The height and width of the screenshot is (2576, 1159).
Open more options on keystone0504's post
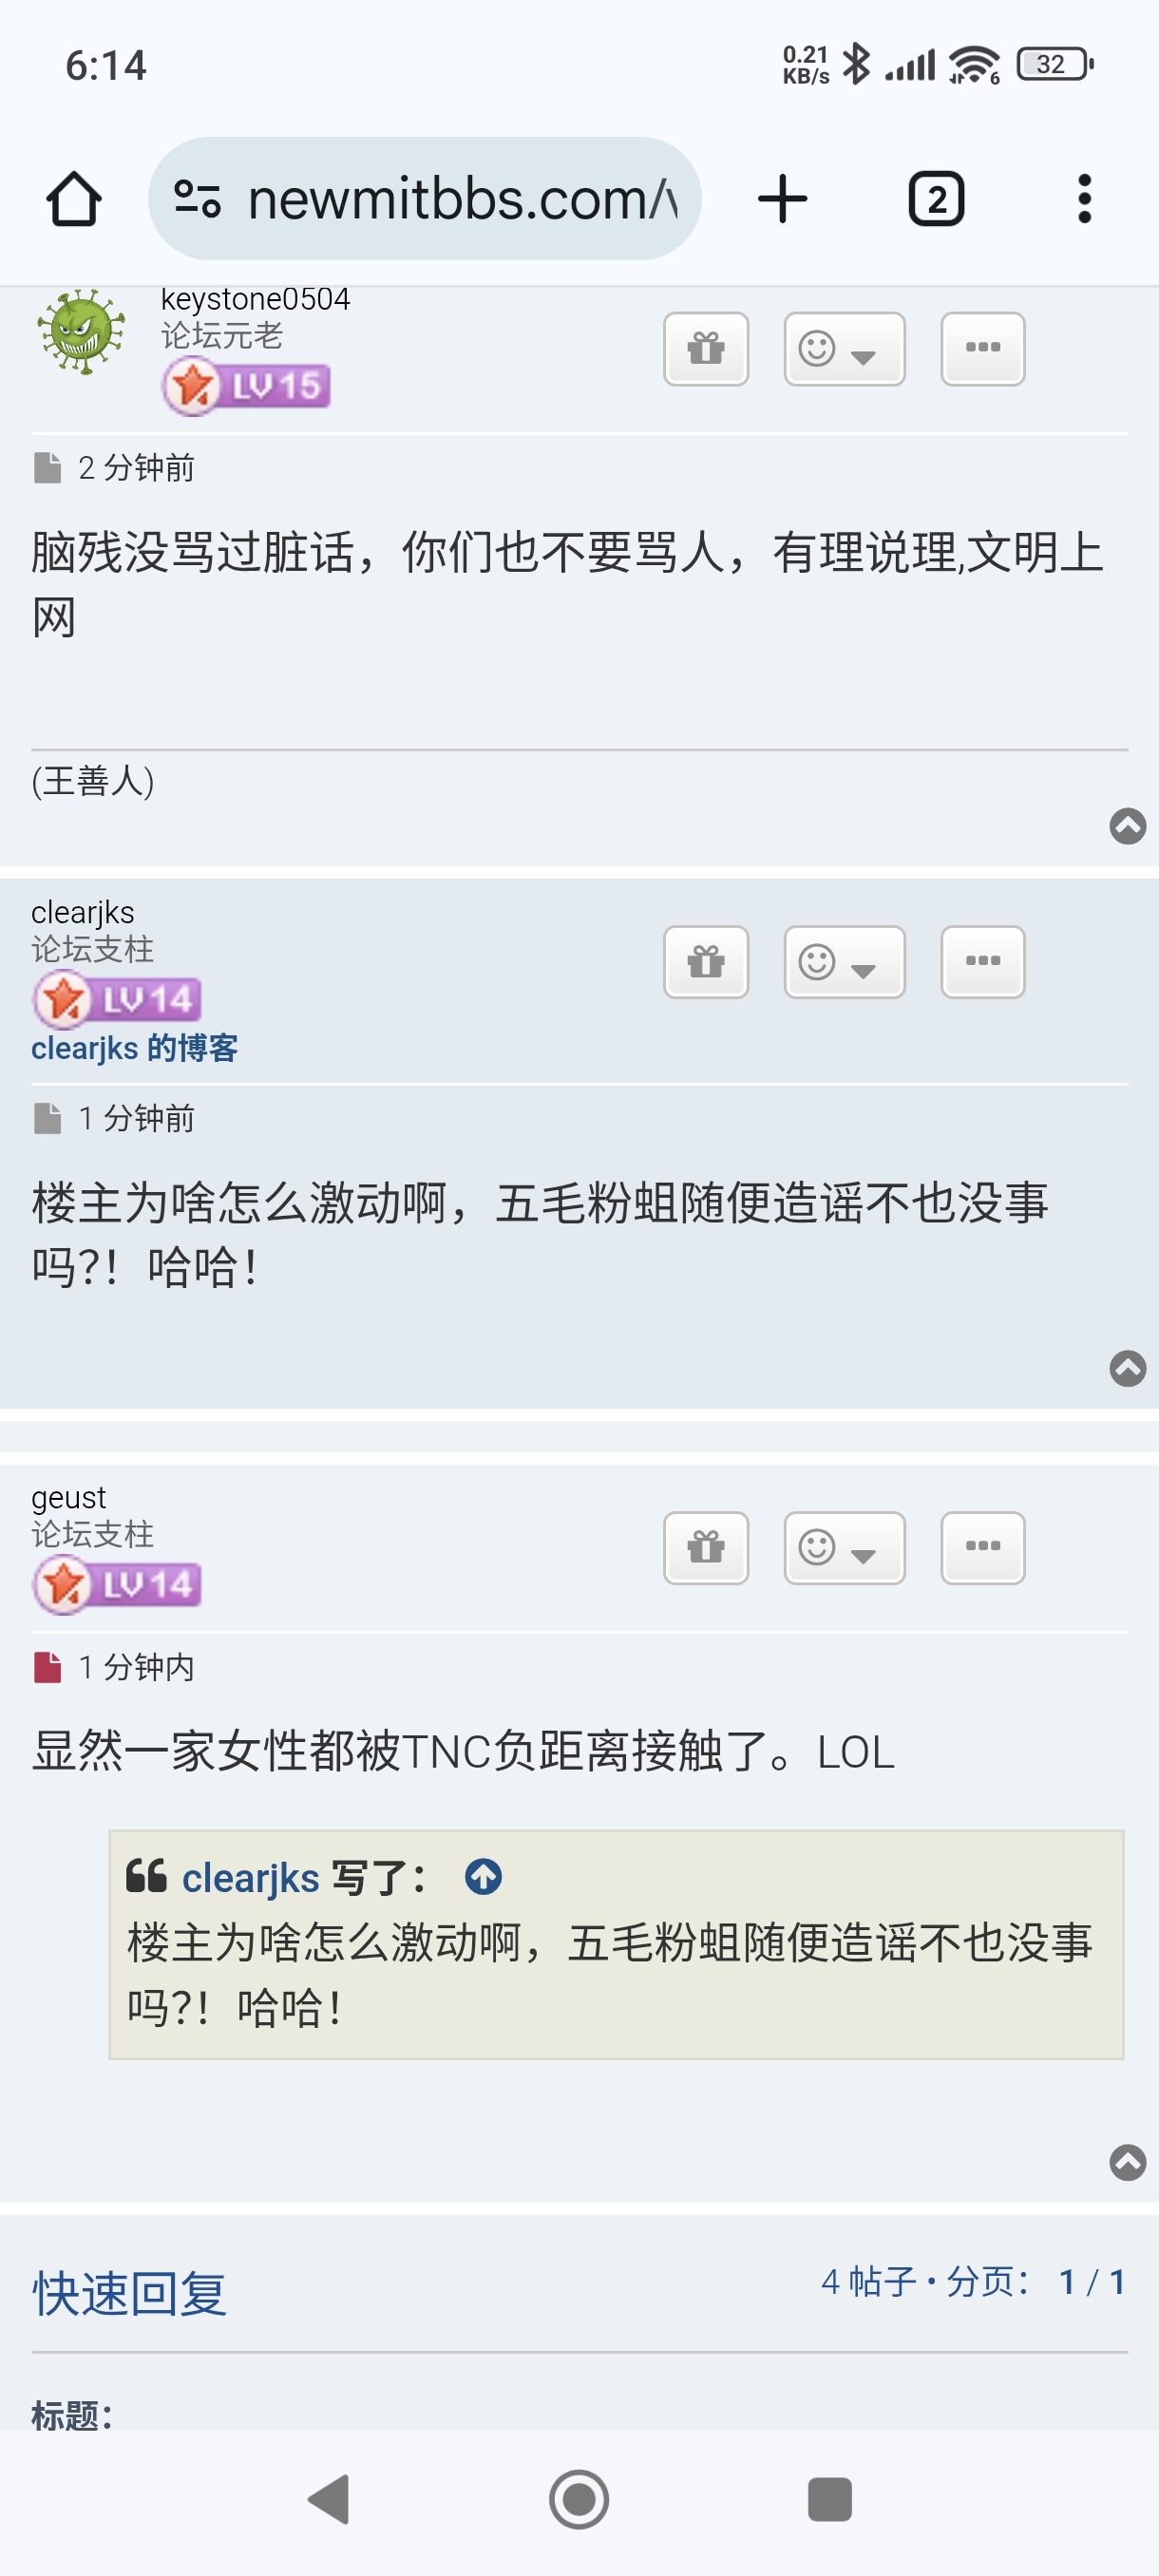(x=982, y=348)
